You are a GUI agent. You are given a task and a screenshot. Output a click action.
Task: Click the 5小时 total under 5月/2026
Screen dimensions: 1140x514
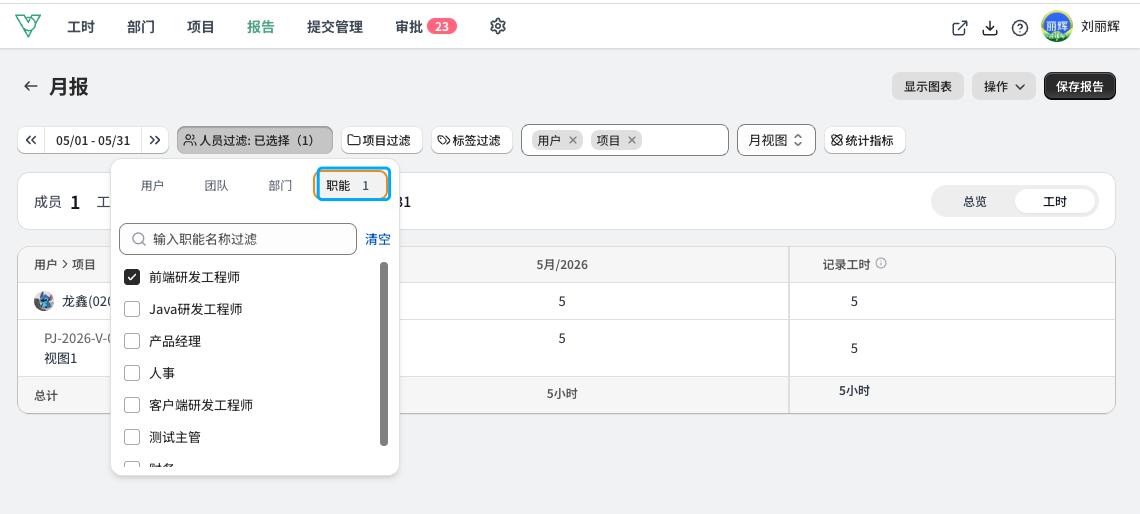coord(562,393)
